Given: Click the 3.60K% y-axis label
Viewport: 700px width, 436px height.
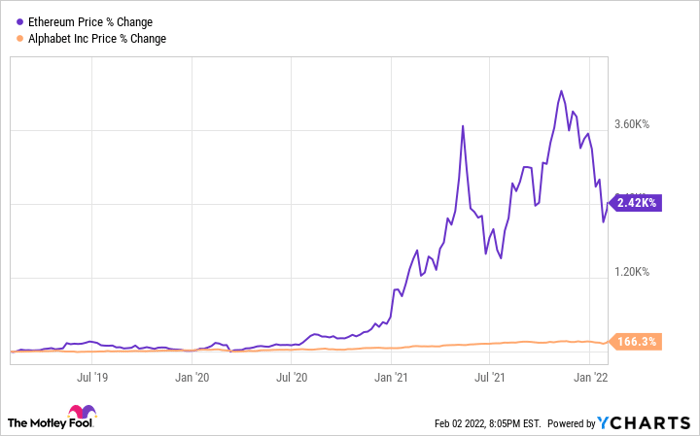Looking at the screenshot, I should (x=632, y=124).
